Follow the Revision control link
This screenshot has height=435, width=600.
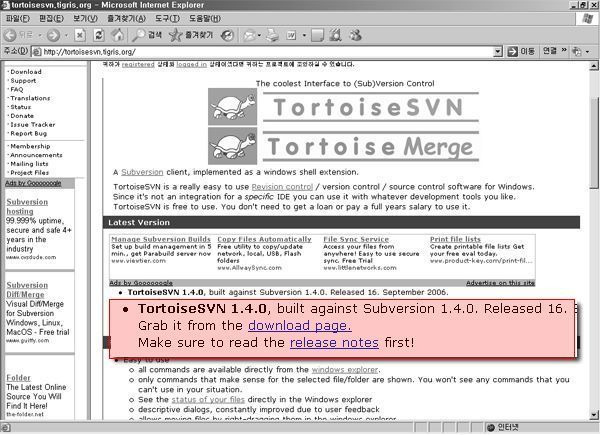[x=282, y=187]
